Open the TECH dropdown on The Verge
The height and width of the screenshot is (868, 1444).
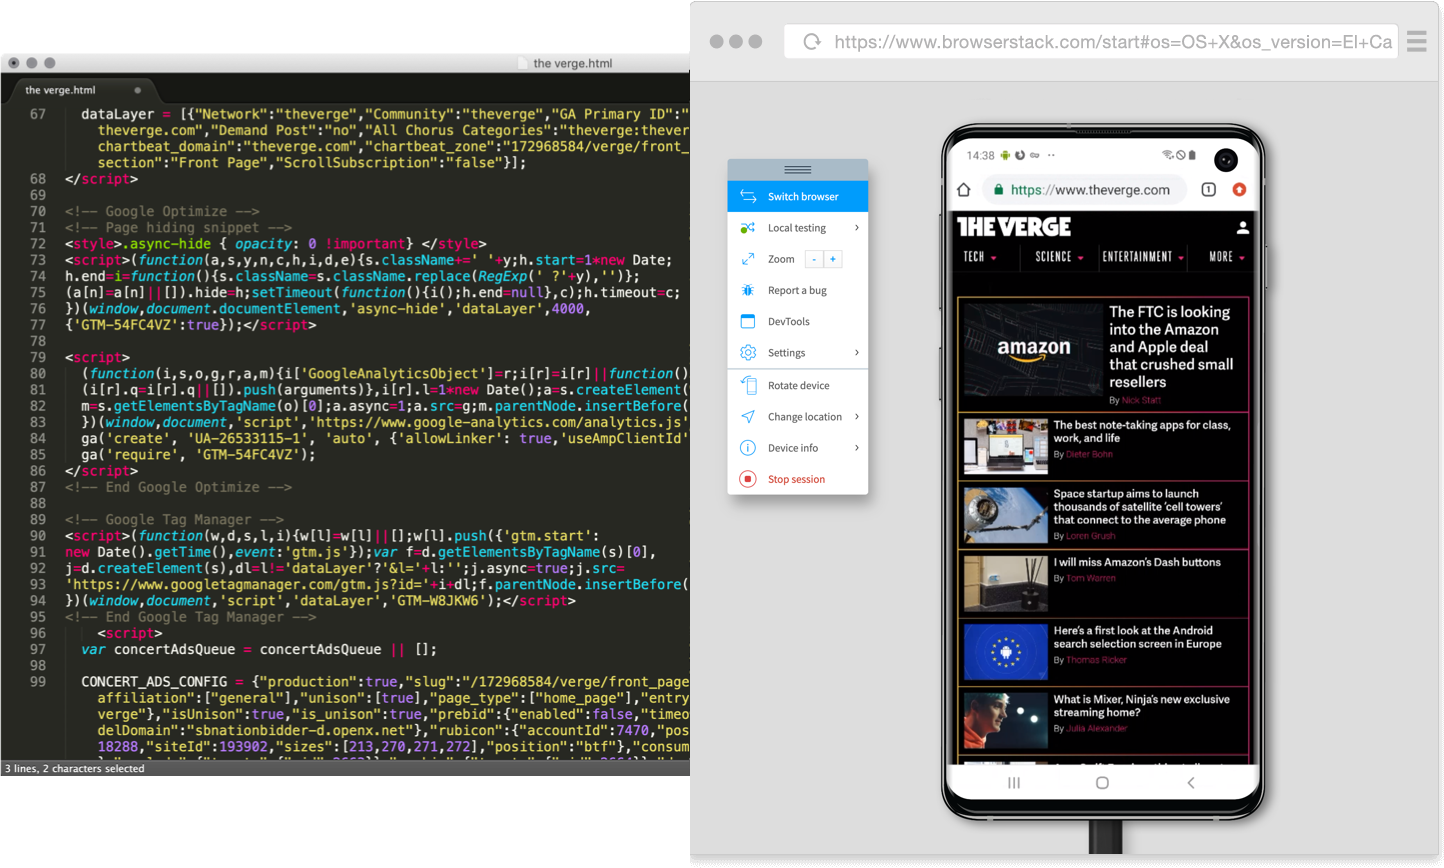[x=980, y=257]
